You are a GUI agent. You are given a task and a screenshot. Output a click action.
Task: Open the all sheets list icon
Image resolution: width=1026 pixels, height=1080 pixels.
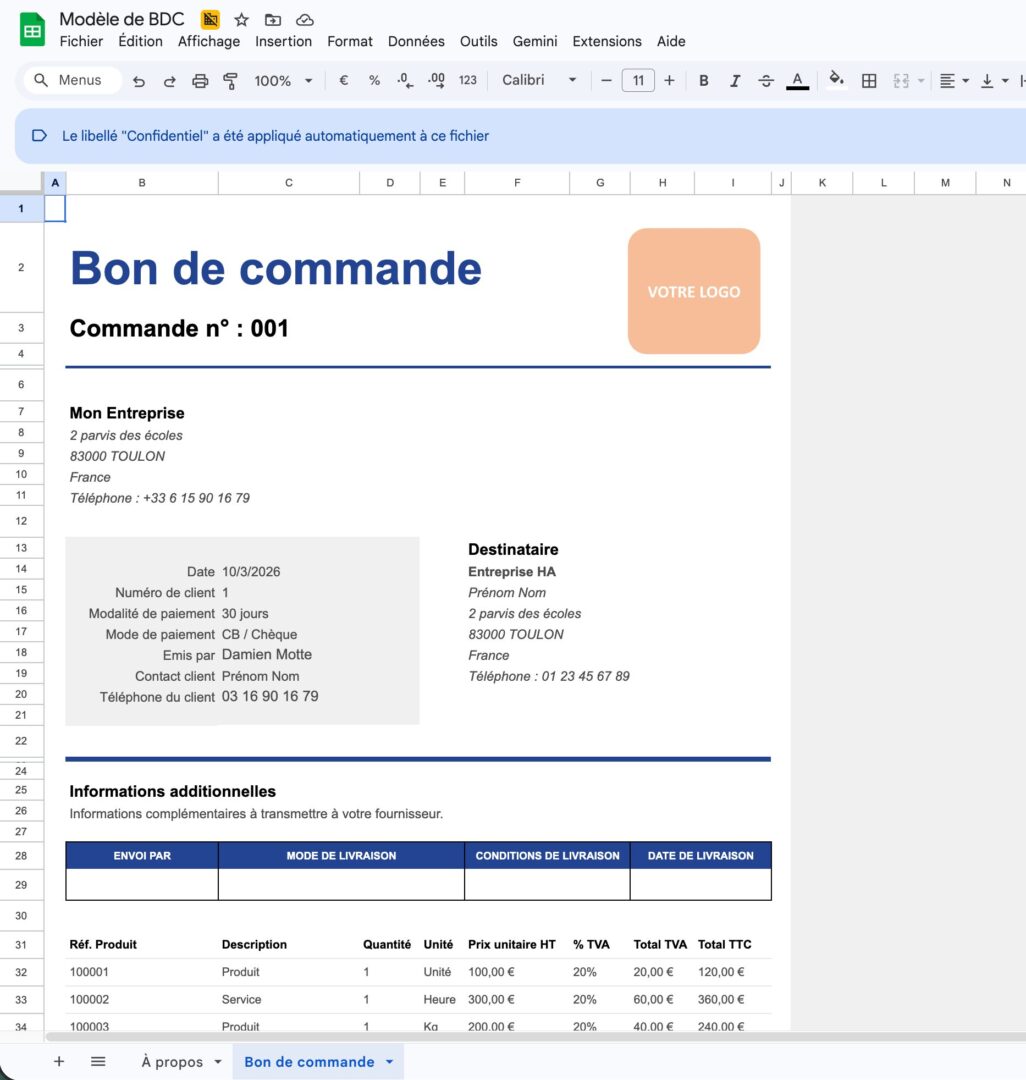pyautogui.click(x=98, y=1061)
